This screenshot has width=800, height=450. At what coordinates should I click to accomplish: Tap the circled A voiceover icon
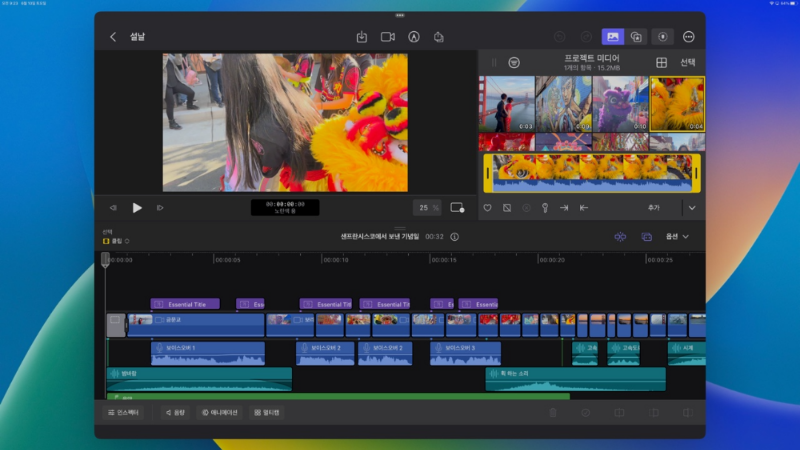(414, 37)
